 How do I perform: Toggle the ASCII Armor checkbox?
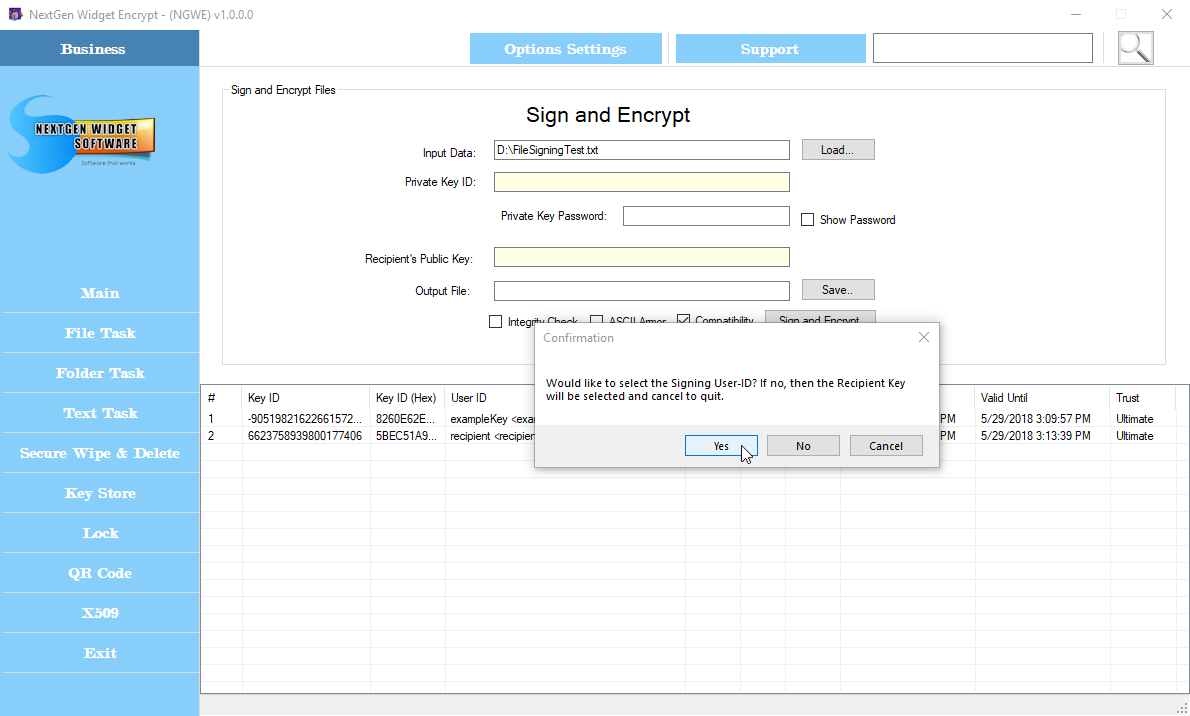[x=597, y=320]
